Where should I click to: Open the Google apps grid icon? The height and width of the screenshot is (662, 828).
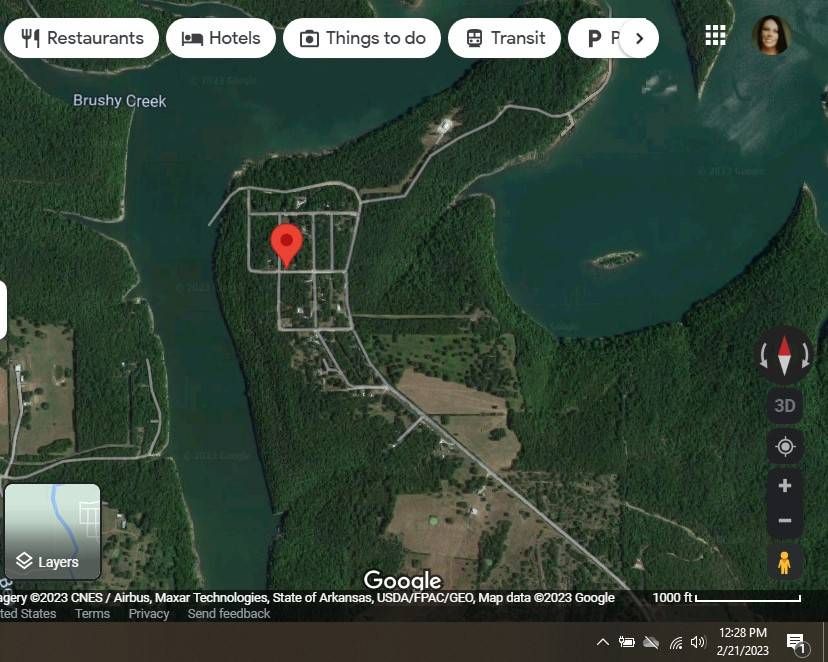click(x=715, y=36)
